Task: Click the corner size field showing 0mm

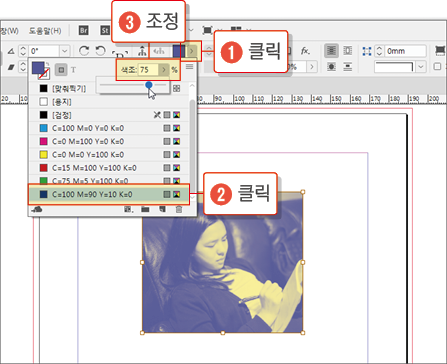Action: click(x=405, y=51)
